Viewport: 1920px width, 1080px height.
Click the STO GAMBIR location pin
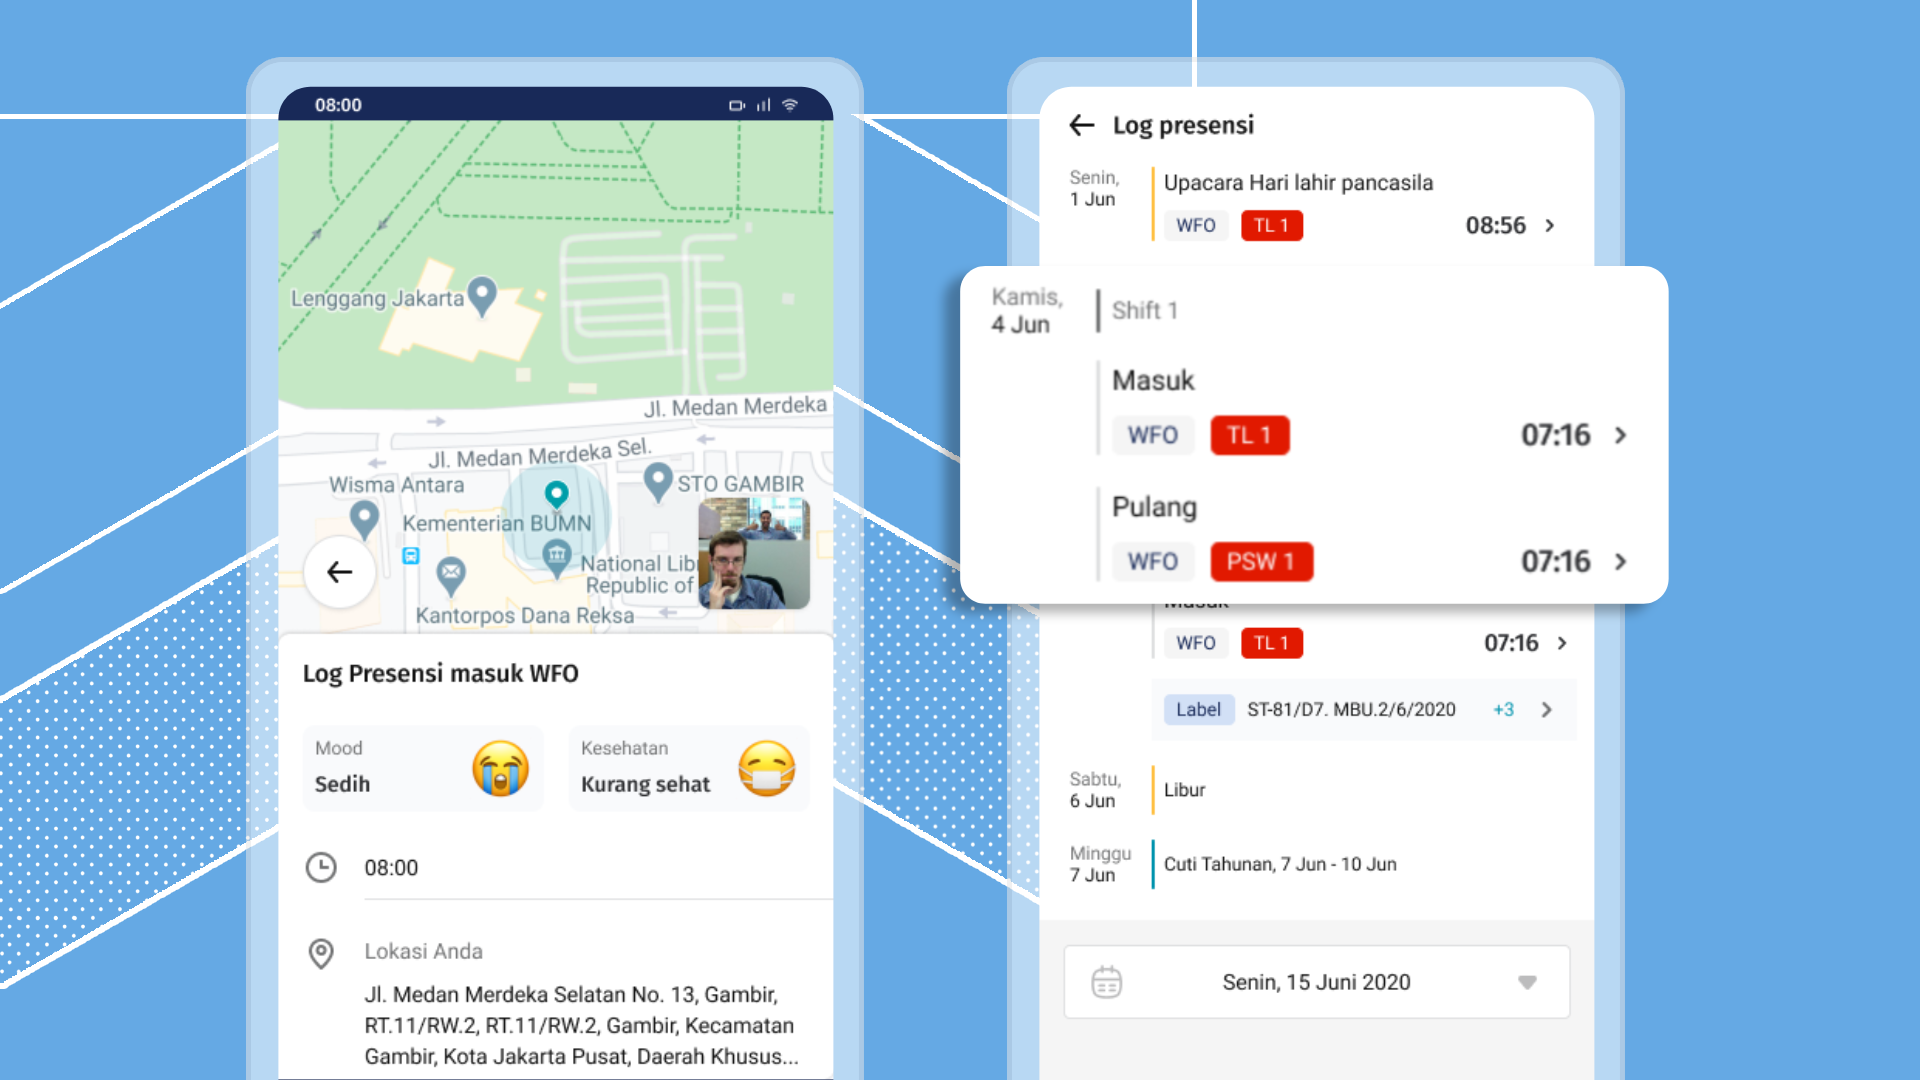[657, 481]
